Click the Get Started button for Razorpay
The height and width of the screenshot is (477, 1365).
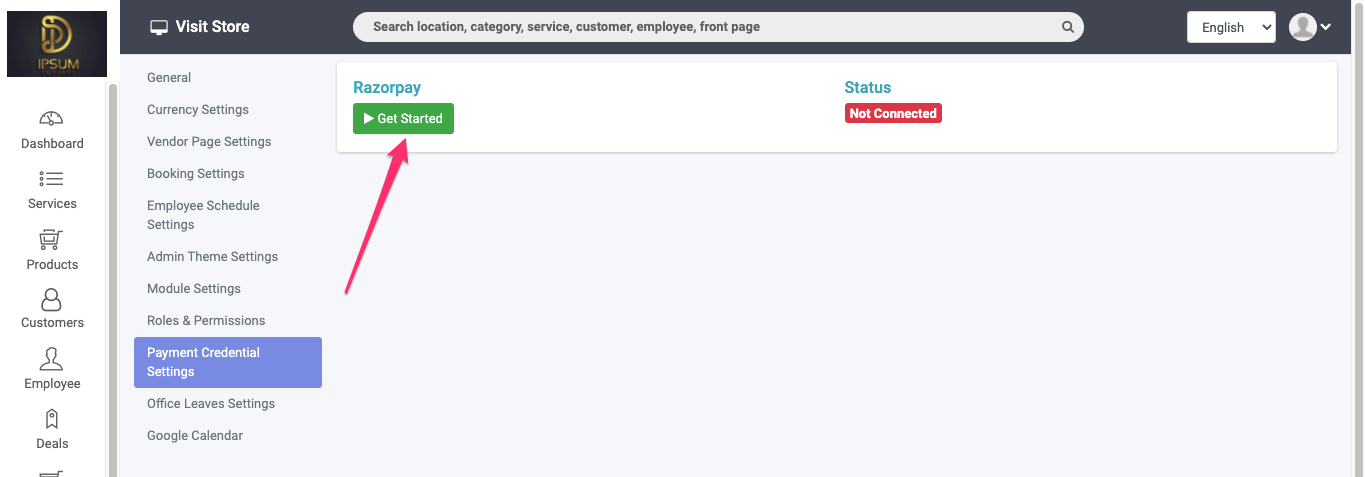pos(403,118)
